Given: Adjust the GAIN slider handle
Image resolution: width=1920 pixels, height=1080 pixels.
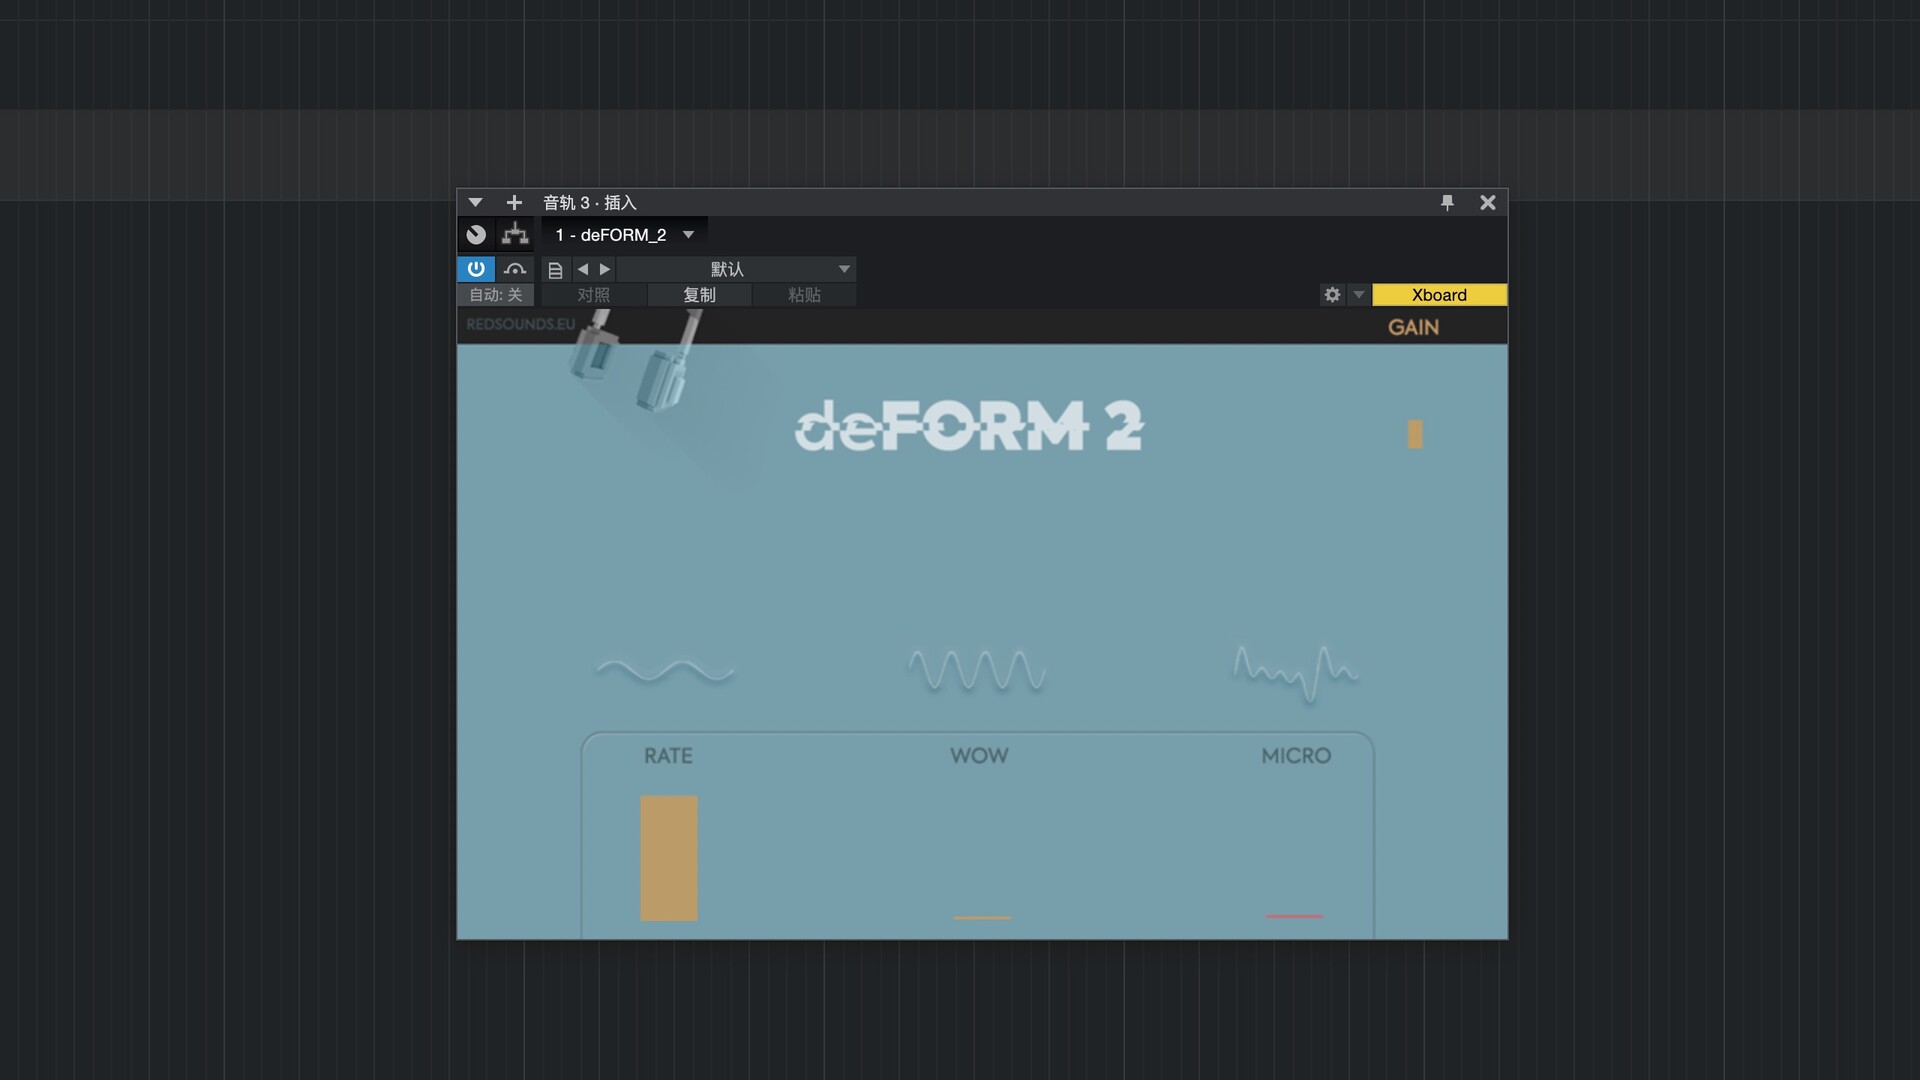Looking at the screenshot, I should tap(1415, 434).
